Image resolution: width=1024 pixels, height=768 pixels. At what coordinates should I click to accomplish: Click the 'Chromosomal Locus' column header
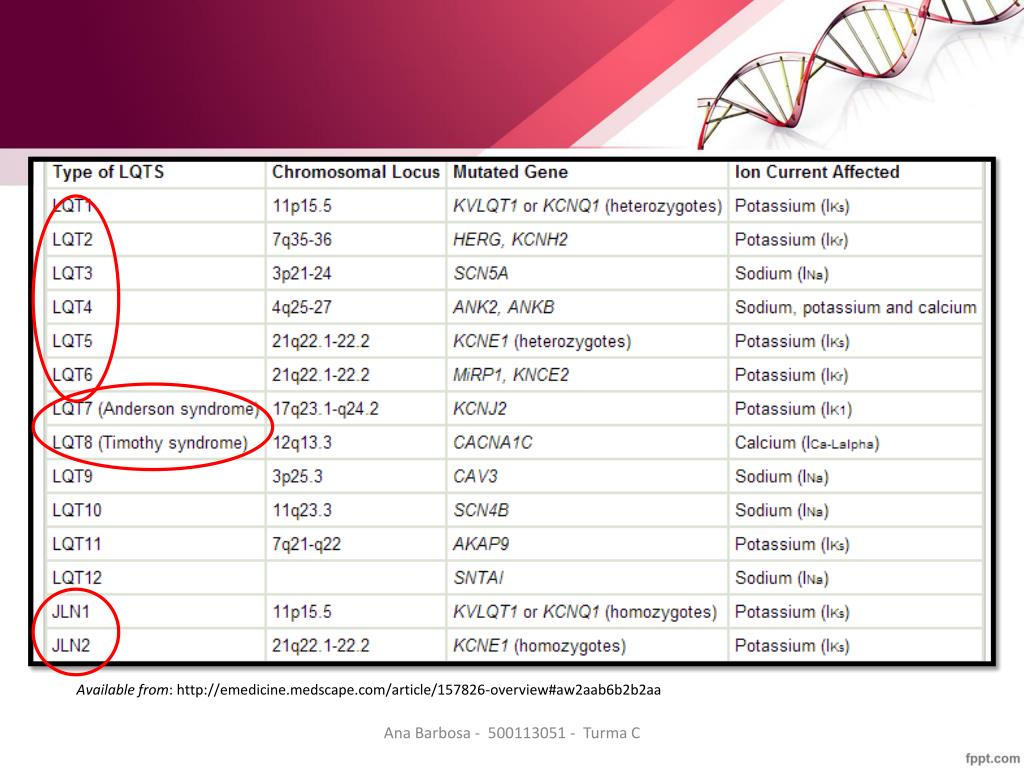tap(356, 172)
